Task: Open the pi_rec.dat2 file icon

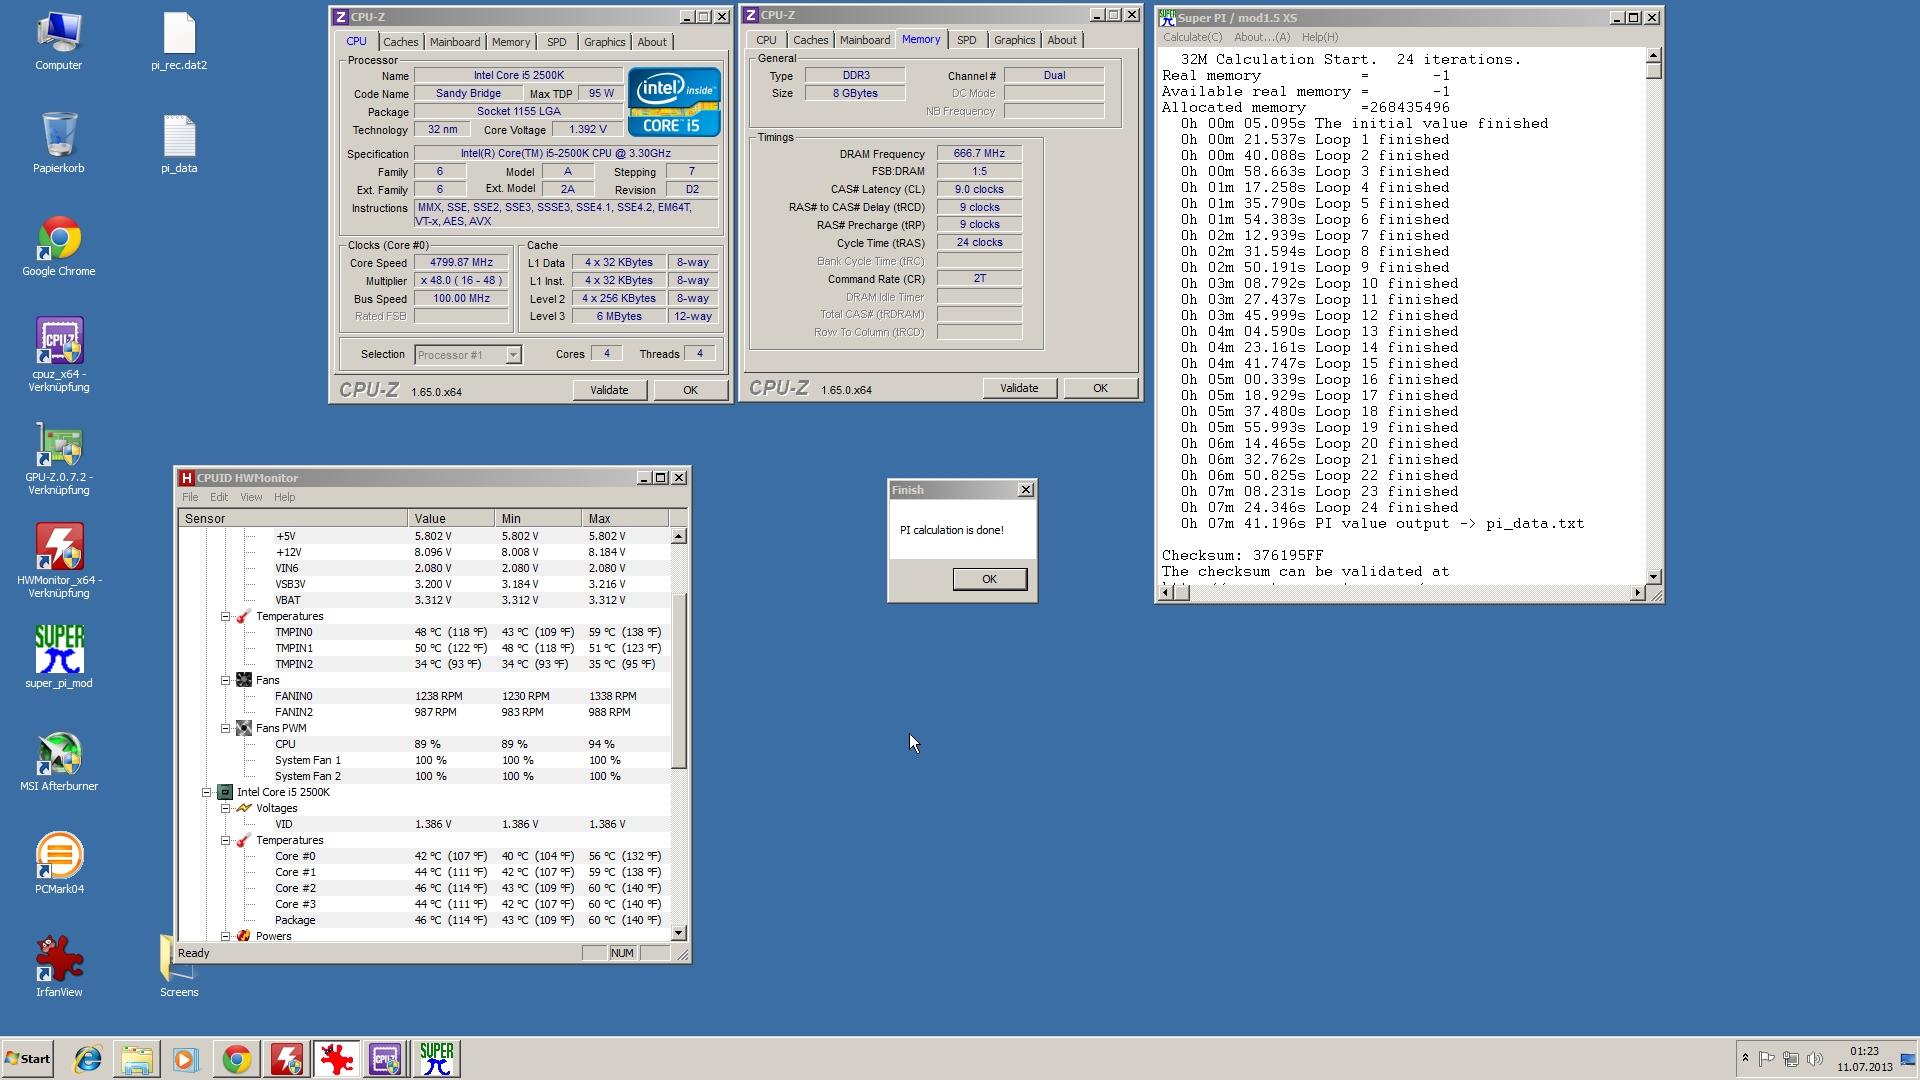Action: [x=179, y=41]
